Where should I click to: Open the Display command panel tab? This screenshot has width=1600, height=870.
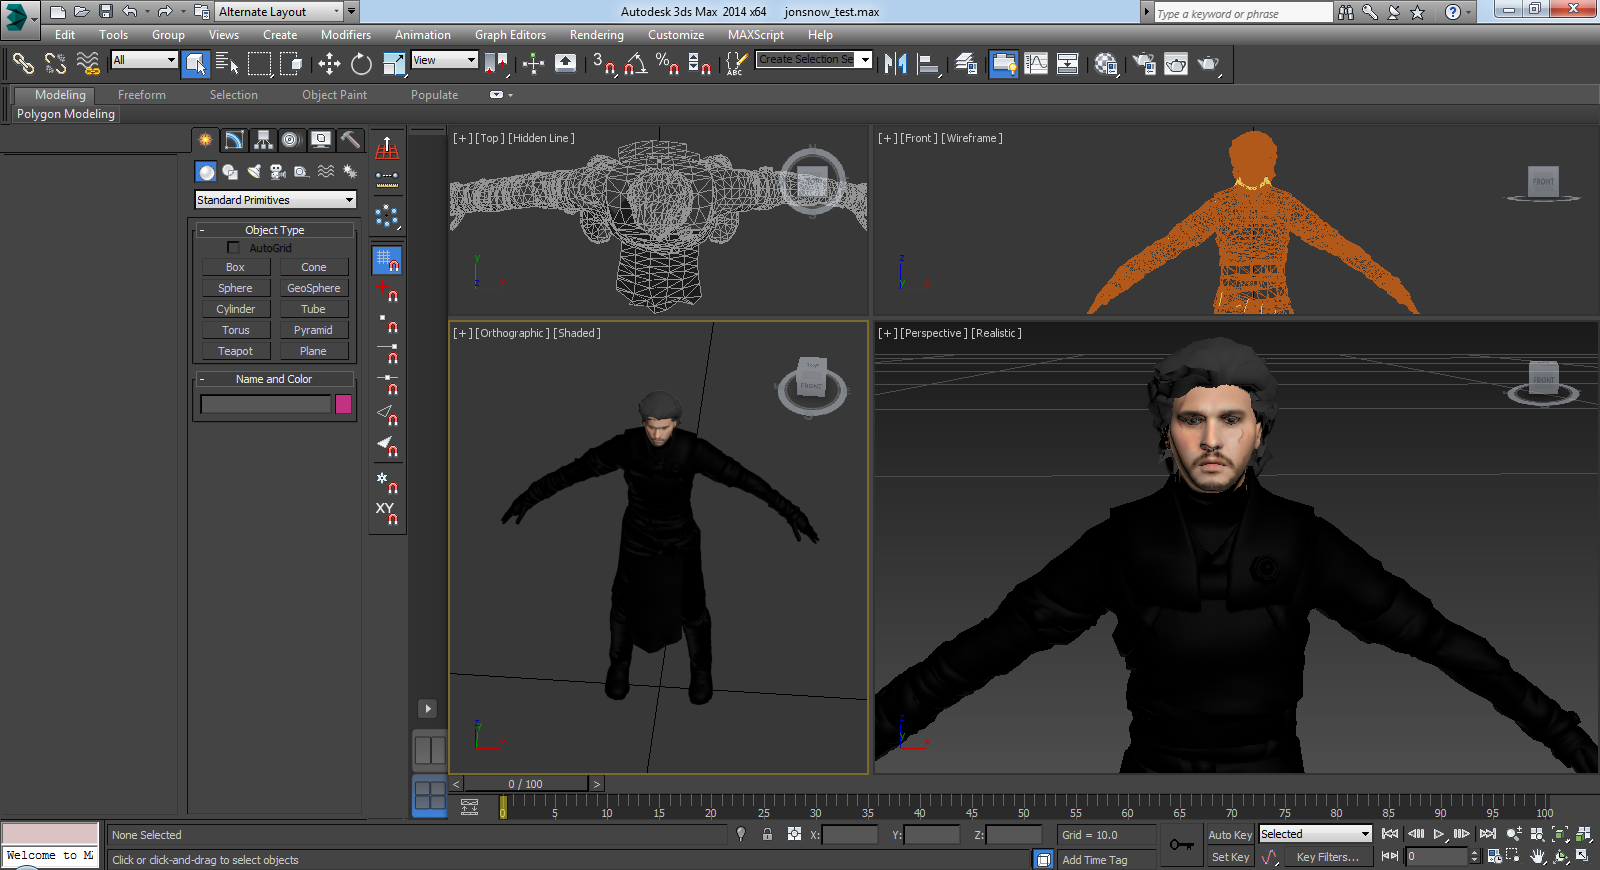321,140
